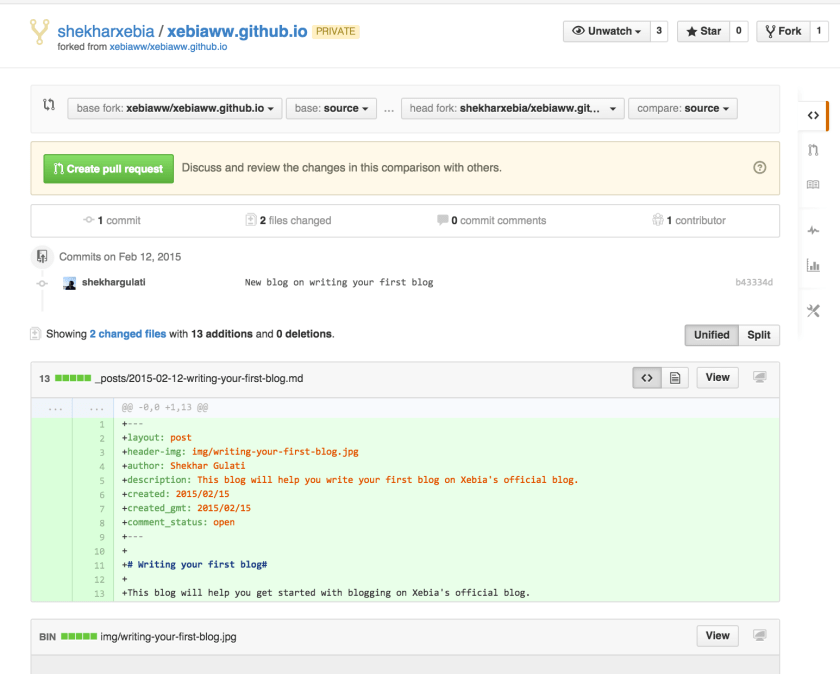This screenshot has height=674, width=840.
Task: Open the Code sidebar icon
Action: pos(813,116)
